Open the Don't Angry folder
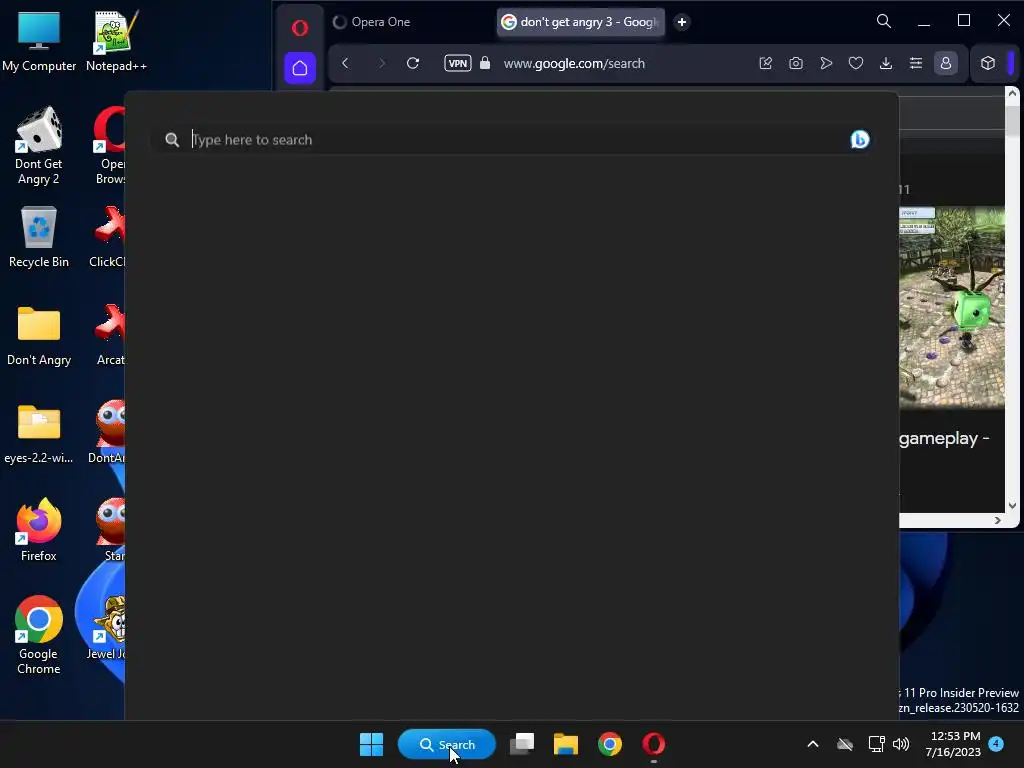 (x=39, y=335)
